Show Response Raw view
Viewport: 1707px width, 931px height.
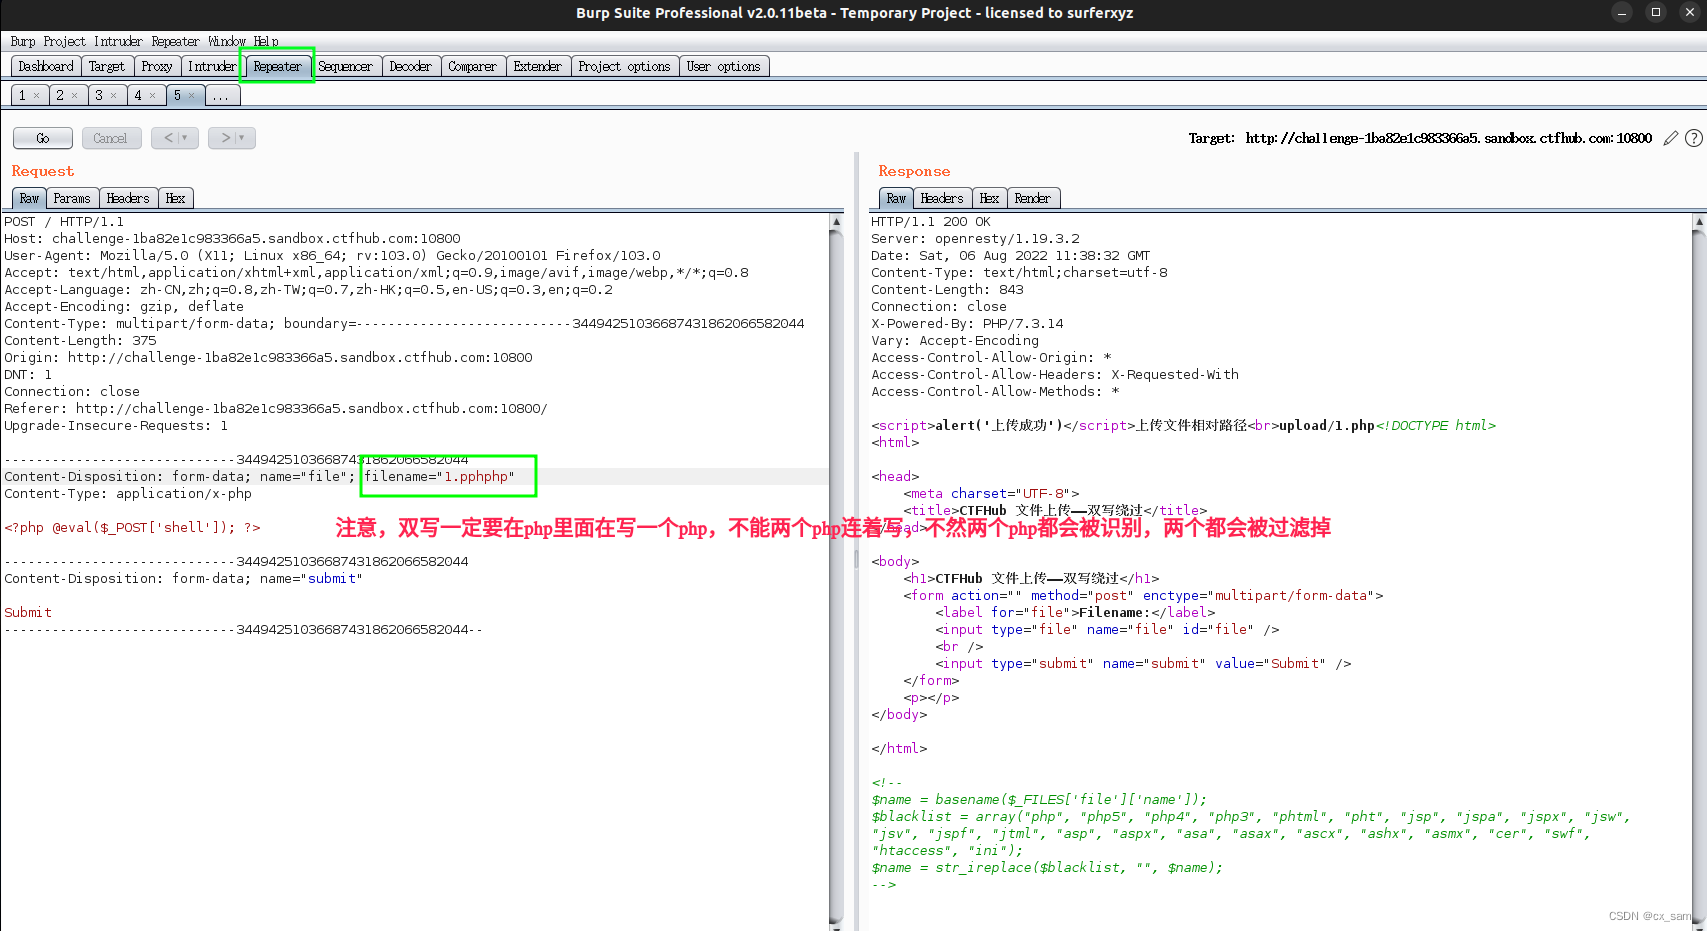[896, 198]
